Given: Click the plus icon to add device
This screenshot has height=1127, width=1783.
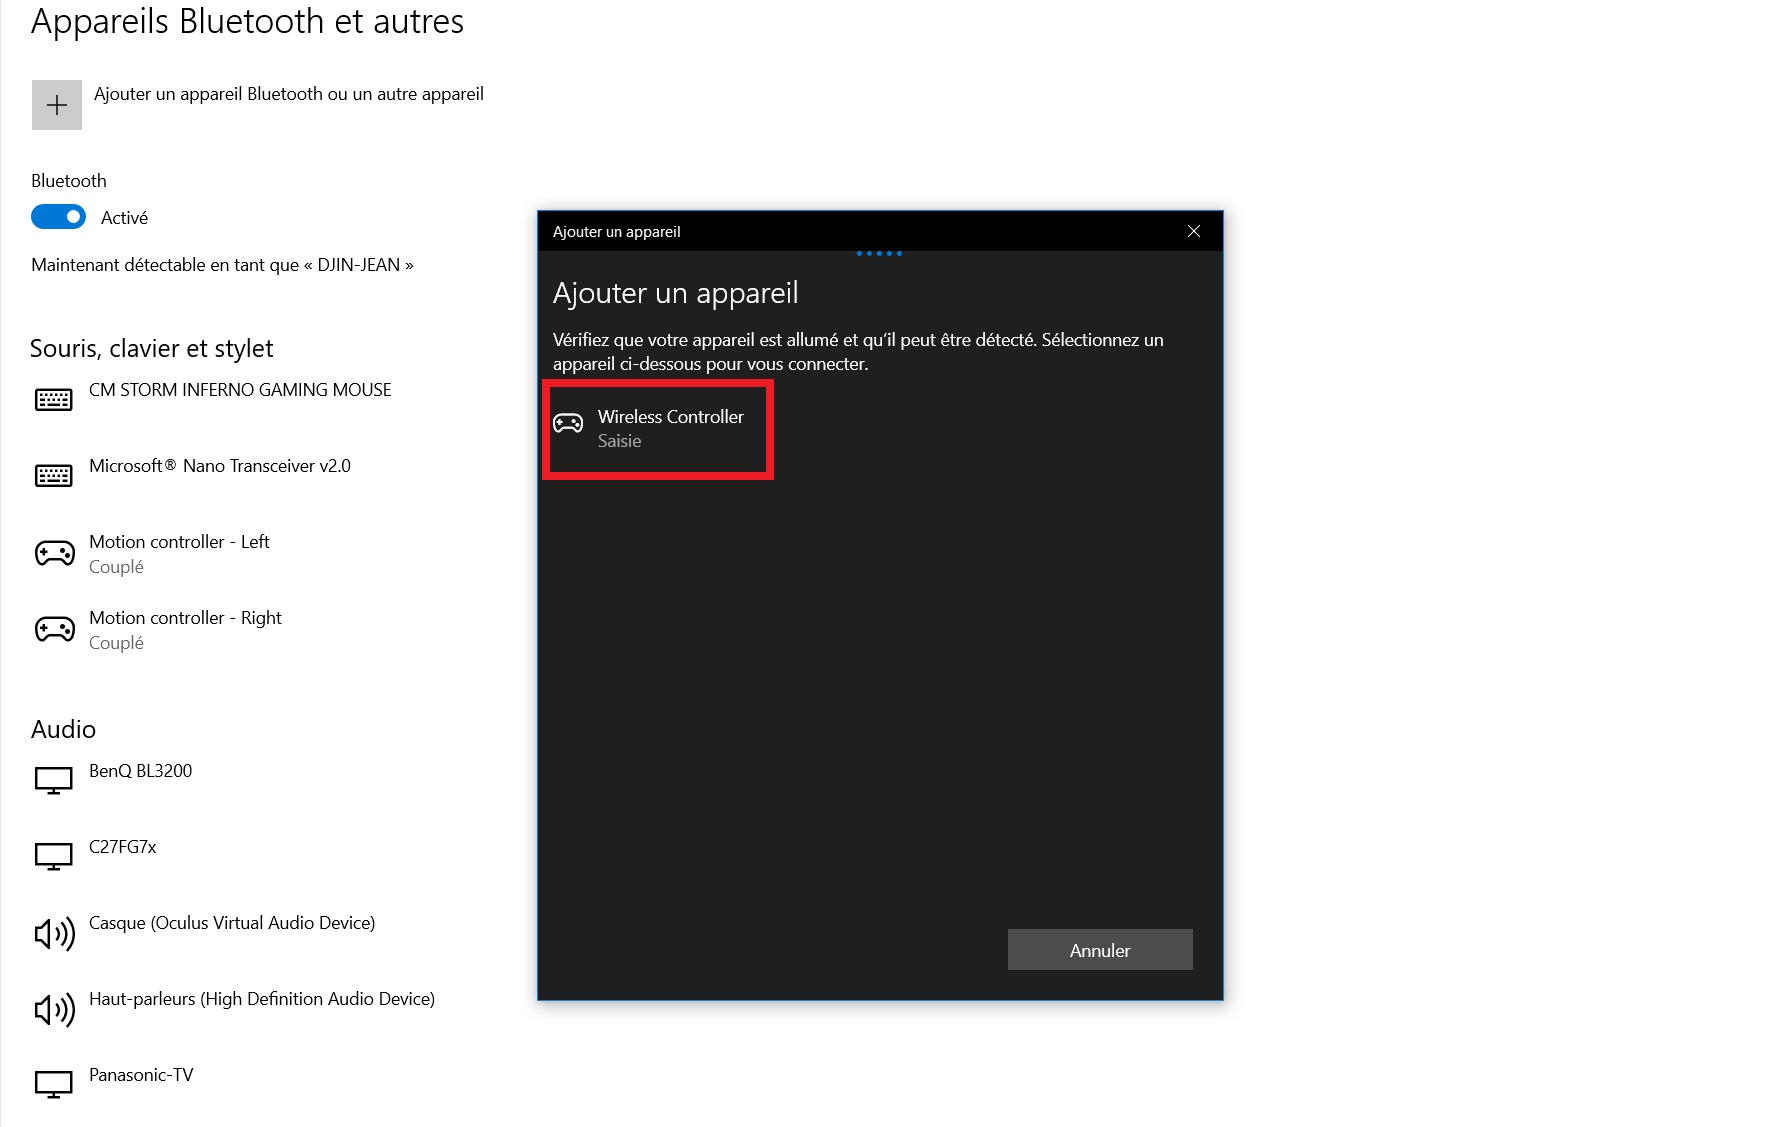Looking at the screenshot, I should pos(57,105).
